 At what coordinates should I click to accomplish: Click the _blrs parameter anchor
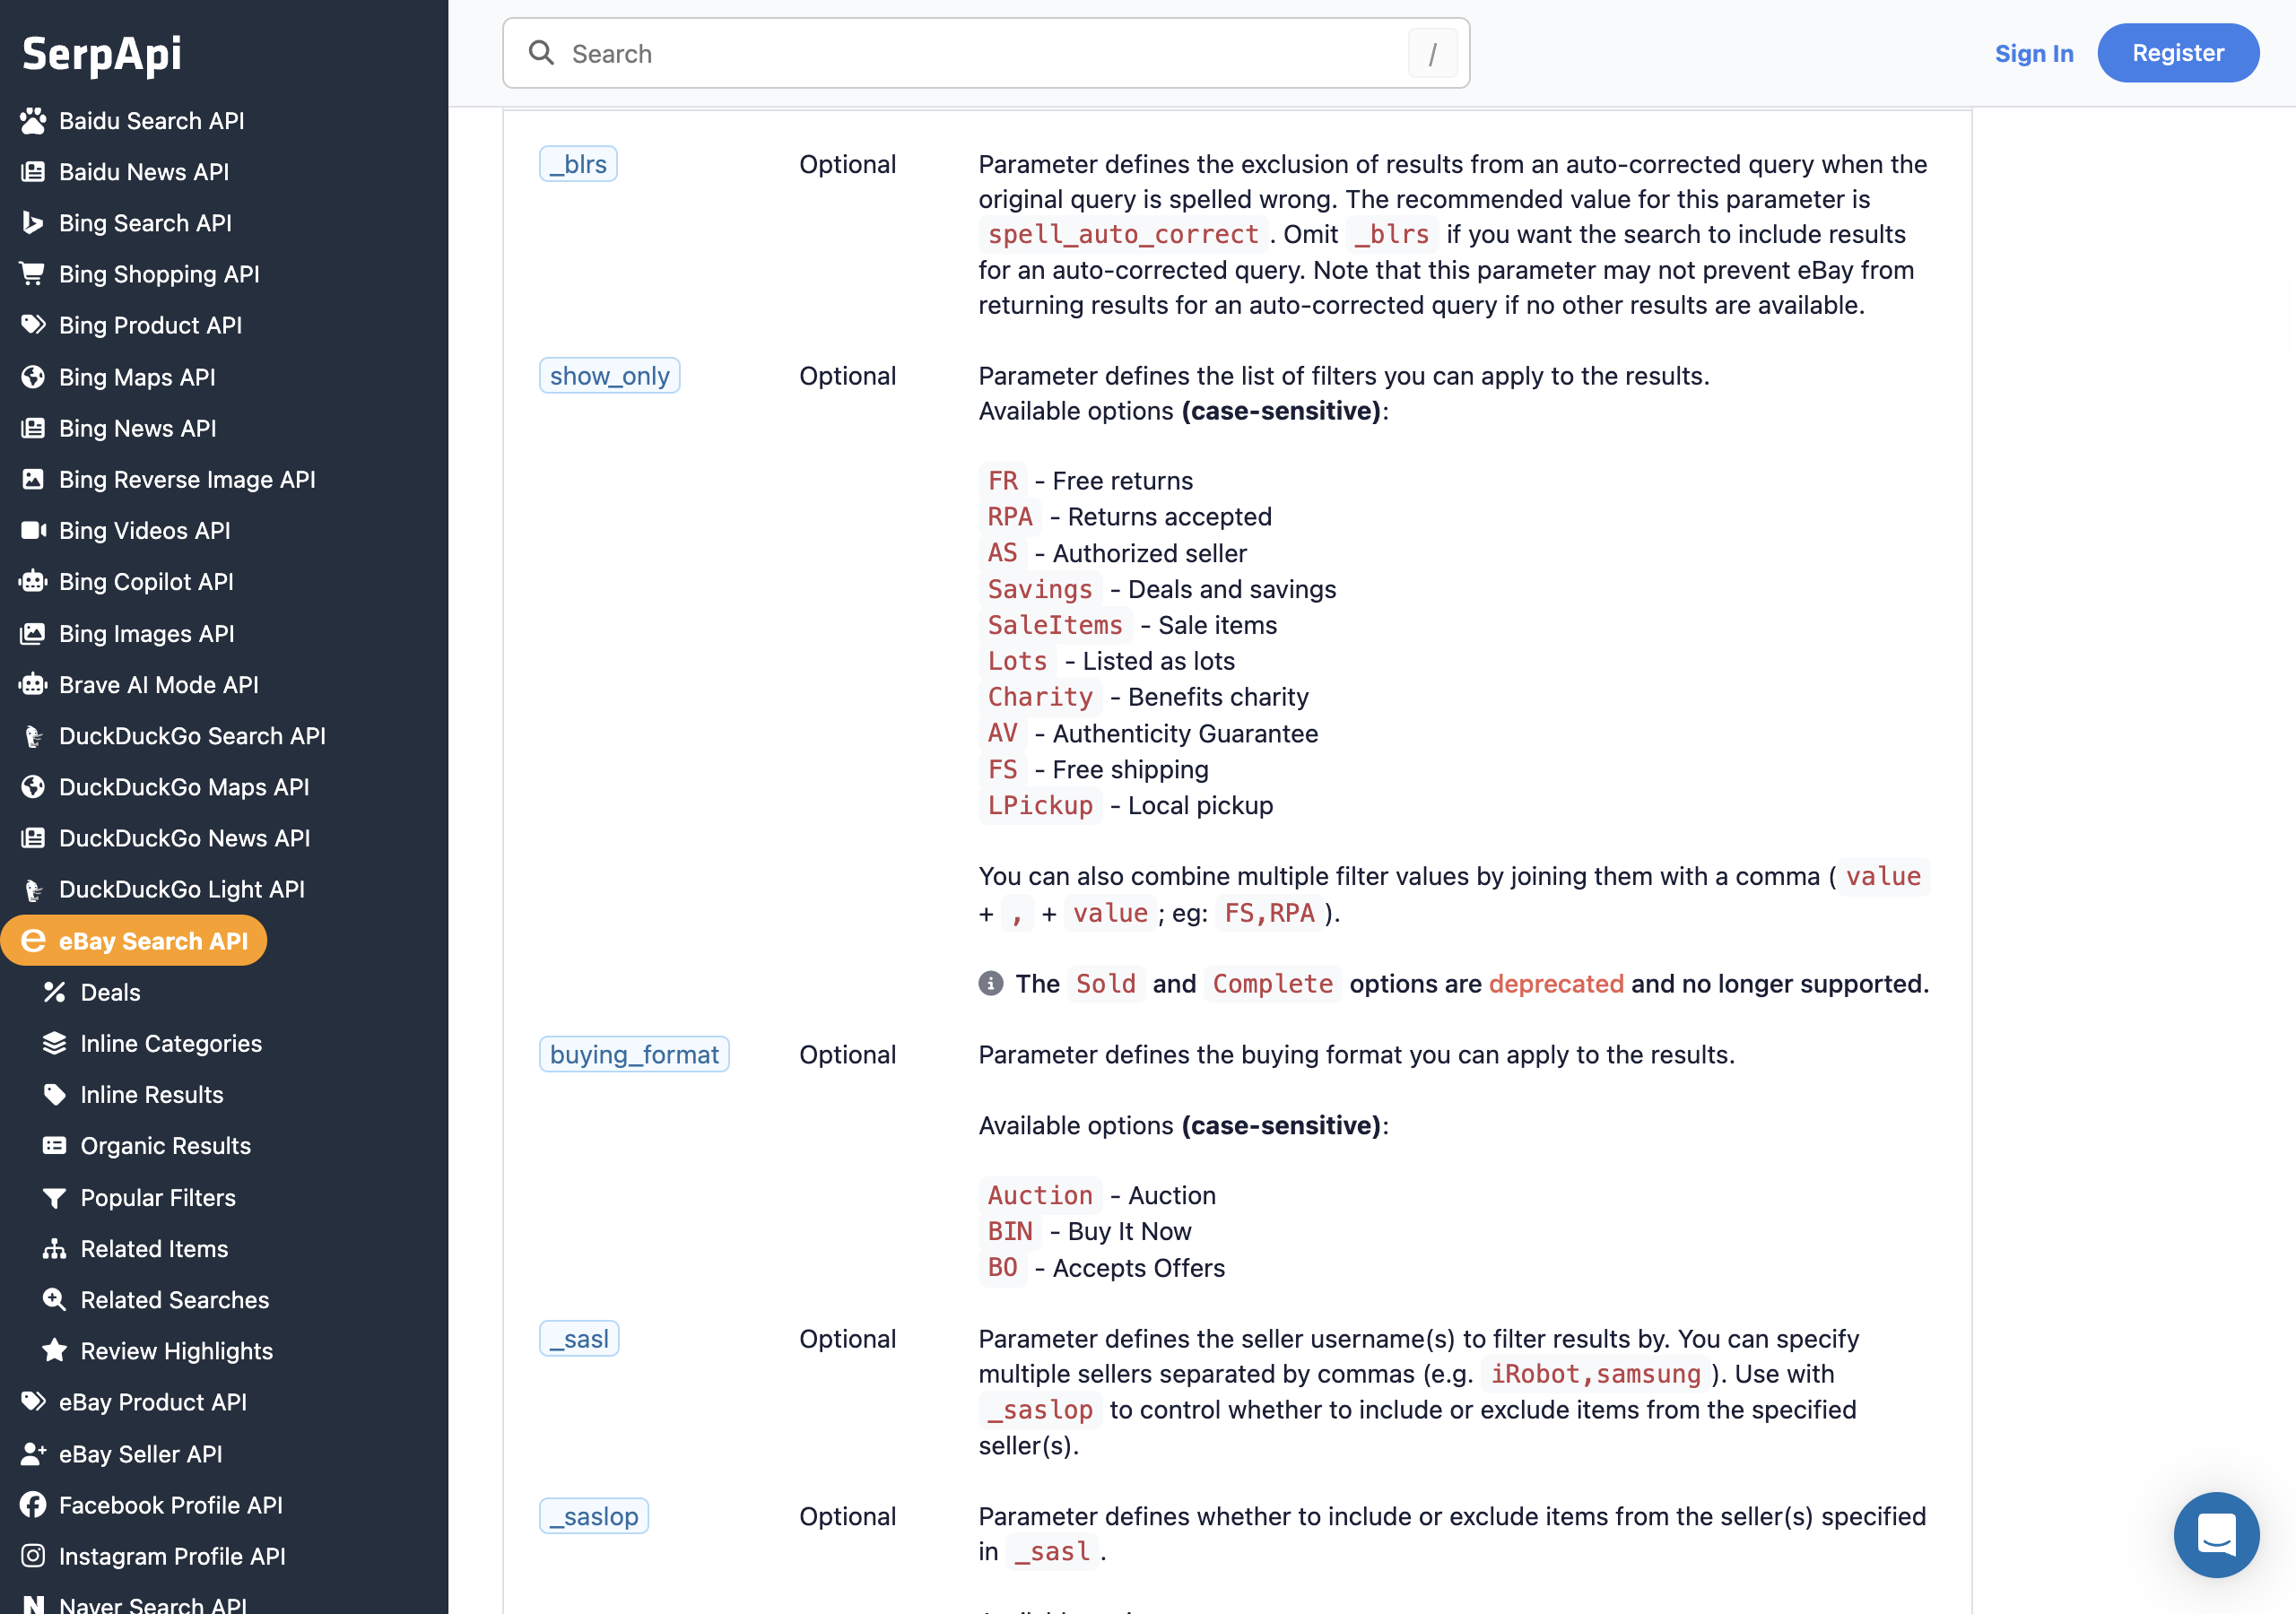(578, 164)
